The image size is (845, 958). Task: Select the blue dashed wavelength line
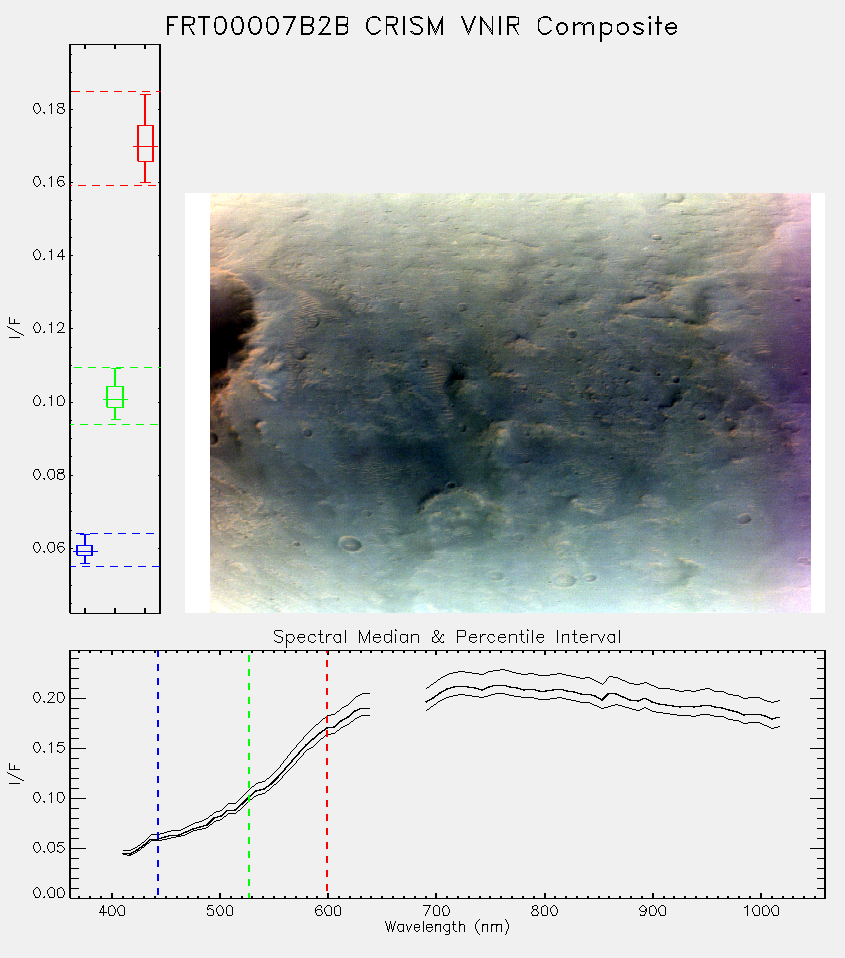click(158, 774)
